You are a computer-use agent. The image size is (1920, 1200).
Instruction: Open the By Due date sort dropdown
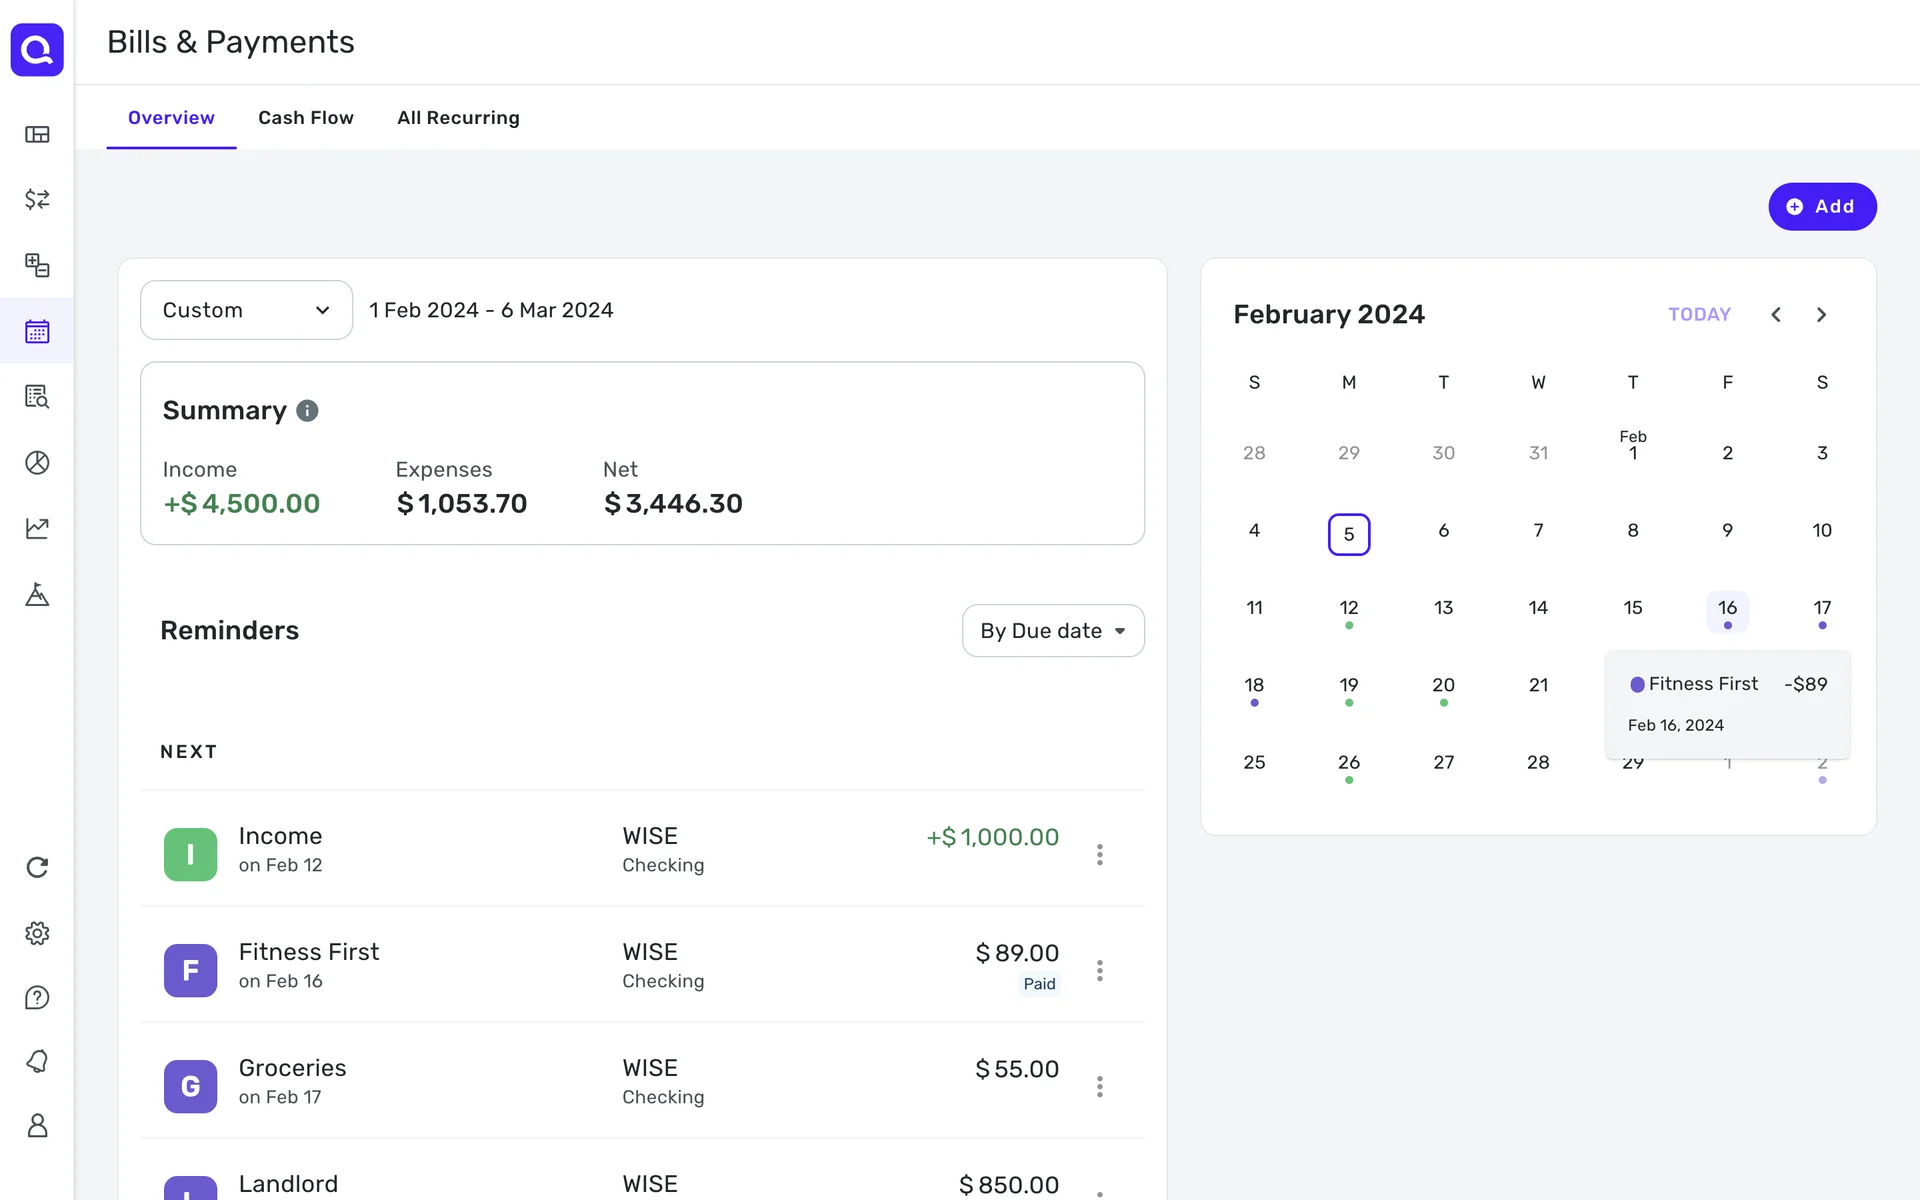1052,631
